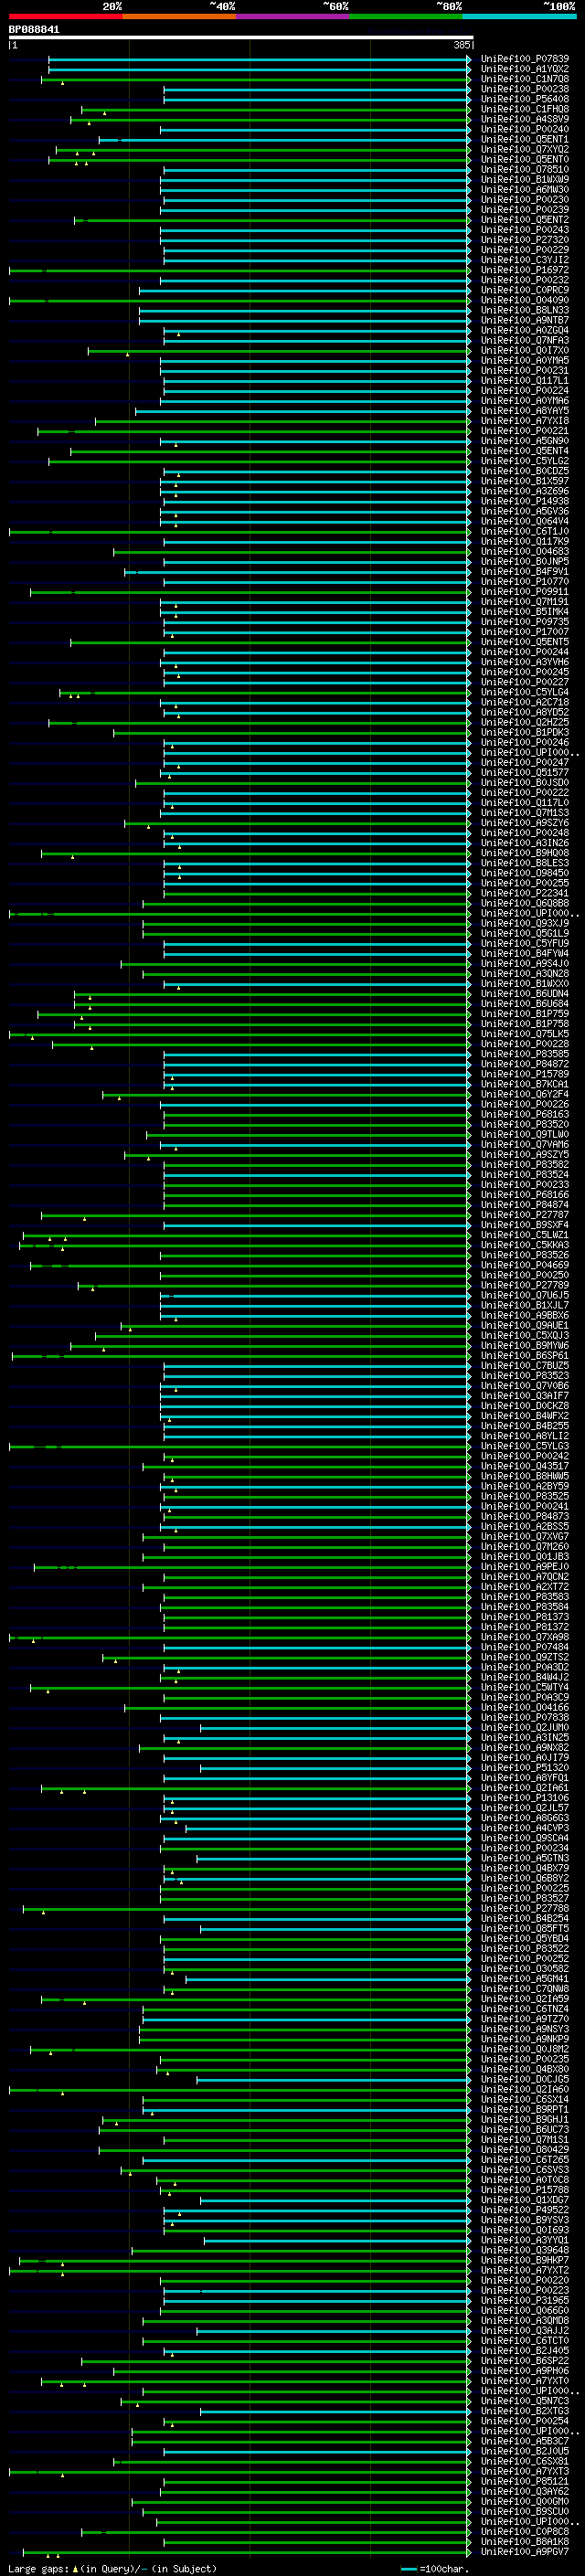The width and height of the screenshot is (585, 2576).
Task: Choose the UniRef100_A3QMD8 hit
Action: (x=525, y=2320)
